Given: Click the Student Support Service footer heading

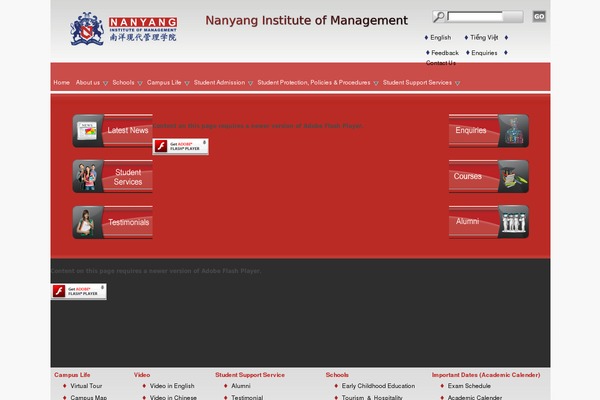Looking at the screenshot, I should [x=250, y=375].
